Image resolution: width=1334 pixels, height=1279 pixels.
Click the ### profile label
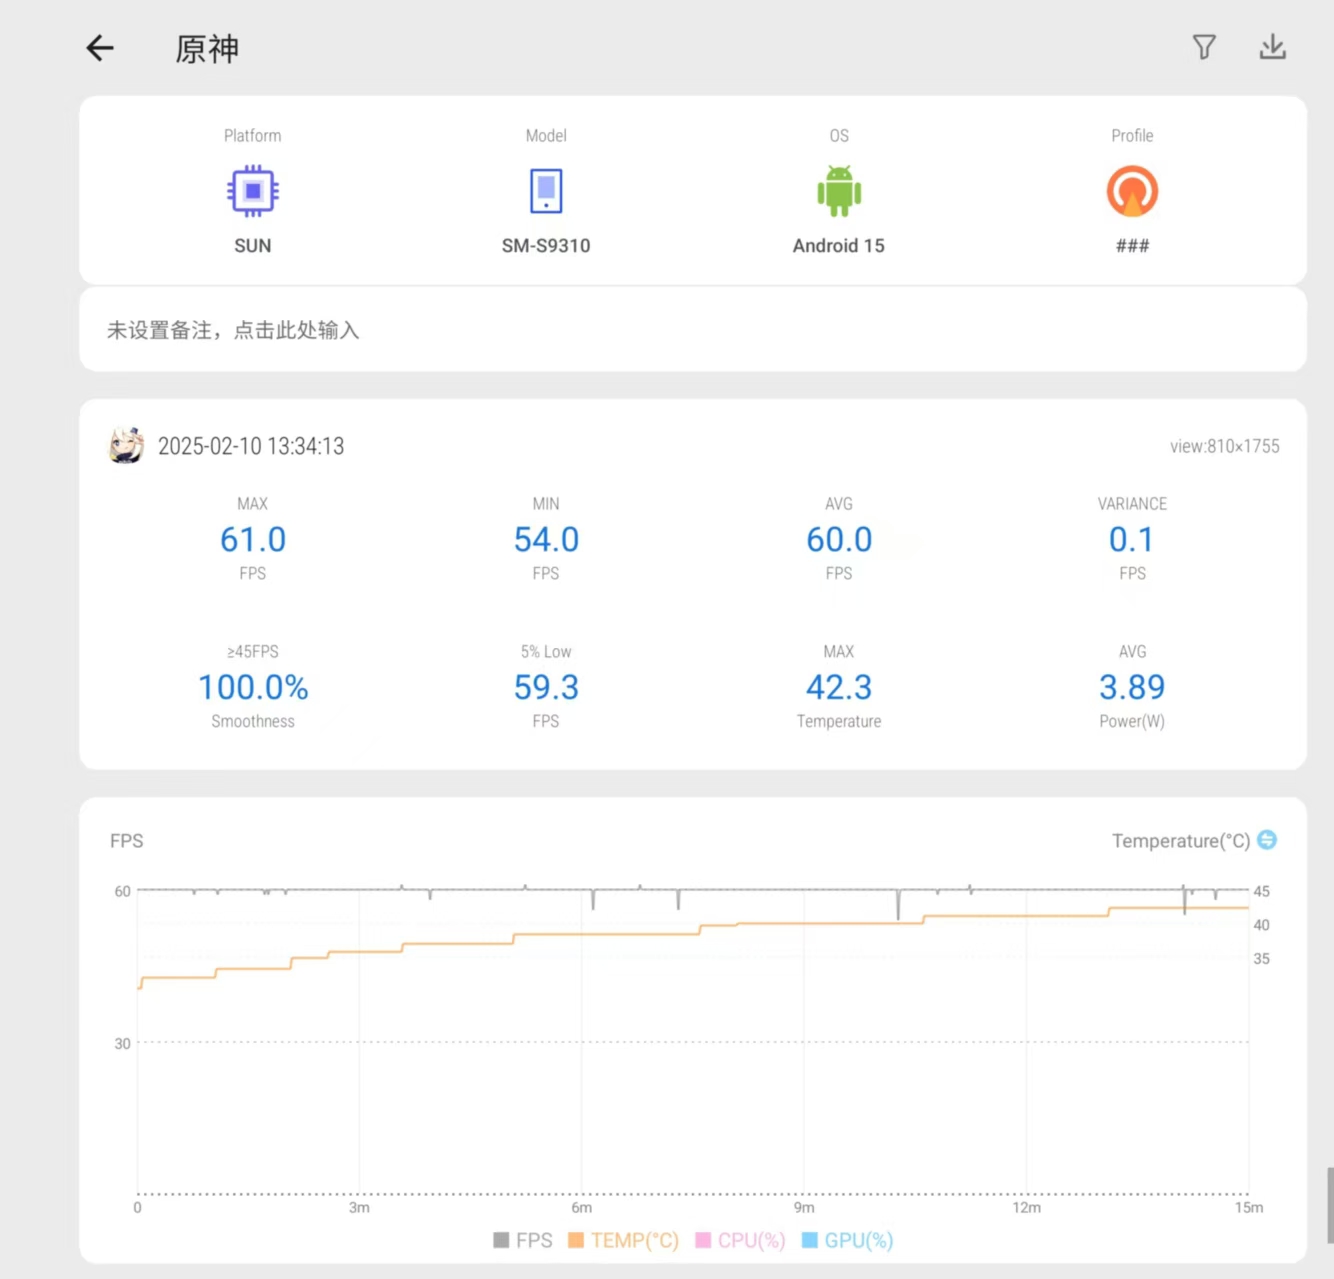[x=1132, y=246]
